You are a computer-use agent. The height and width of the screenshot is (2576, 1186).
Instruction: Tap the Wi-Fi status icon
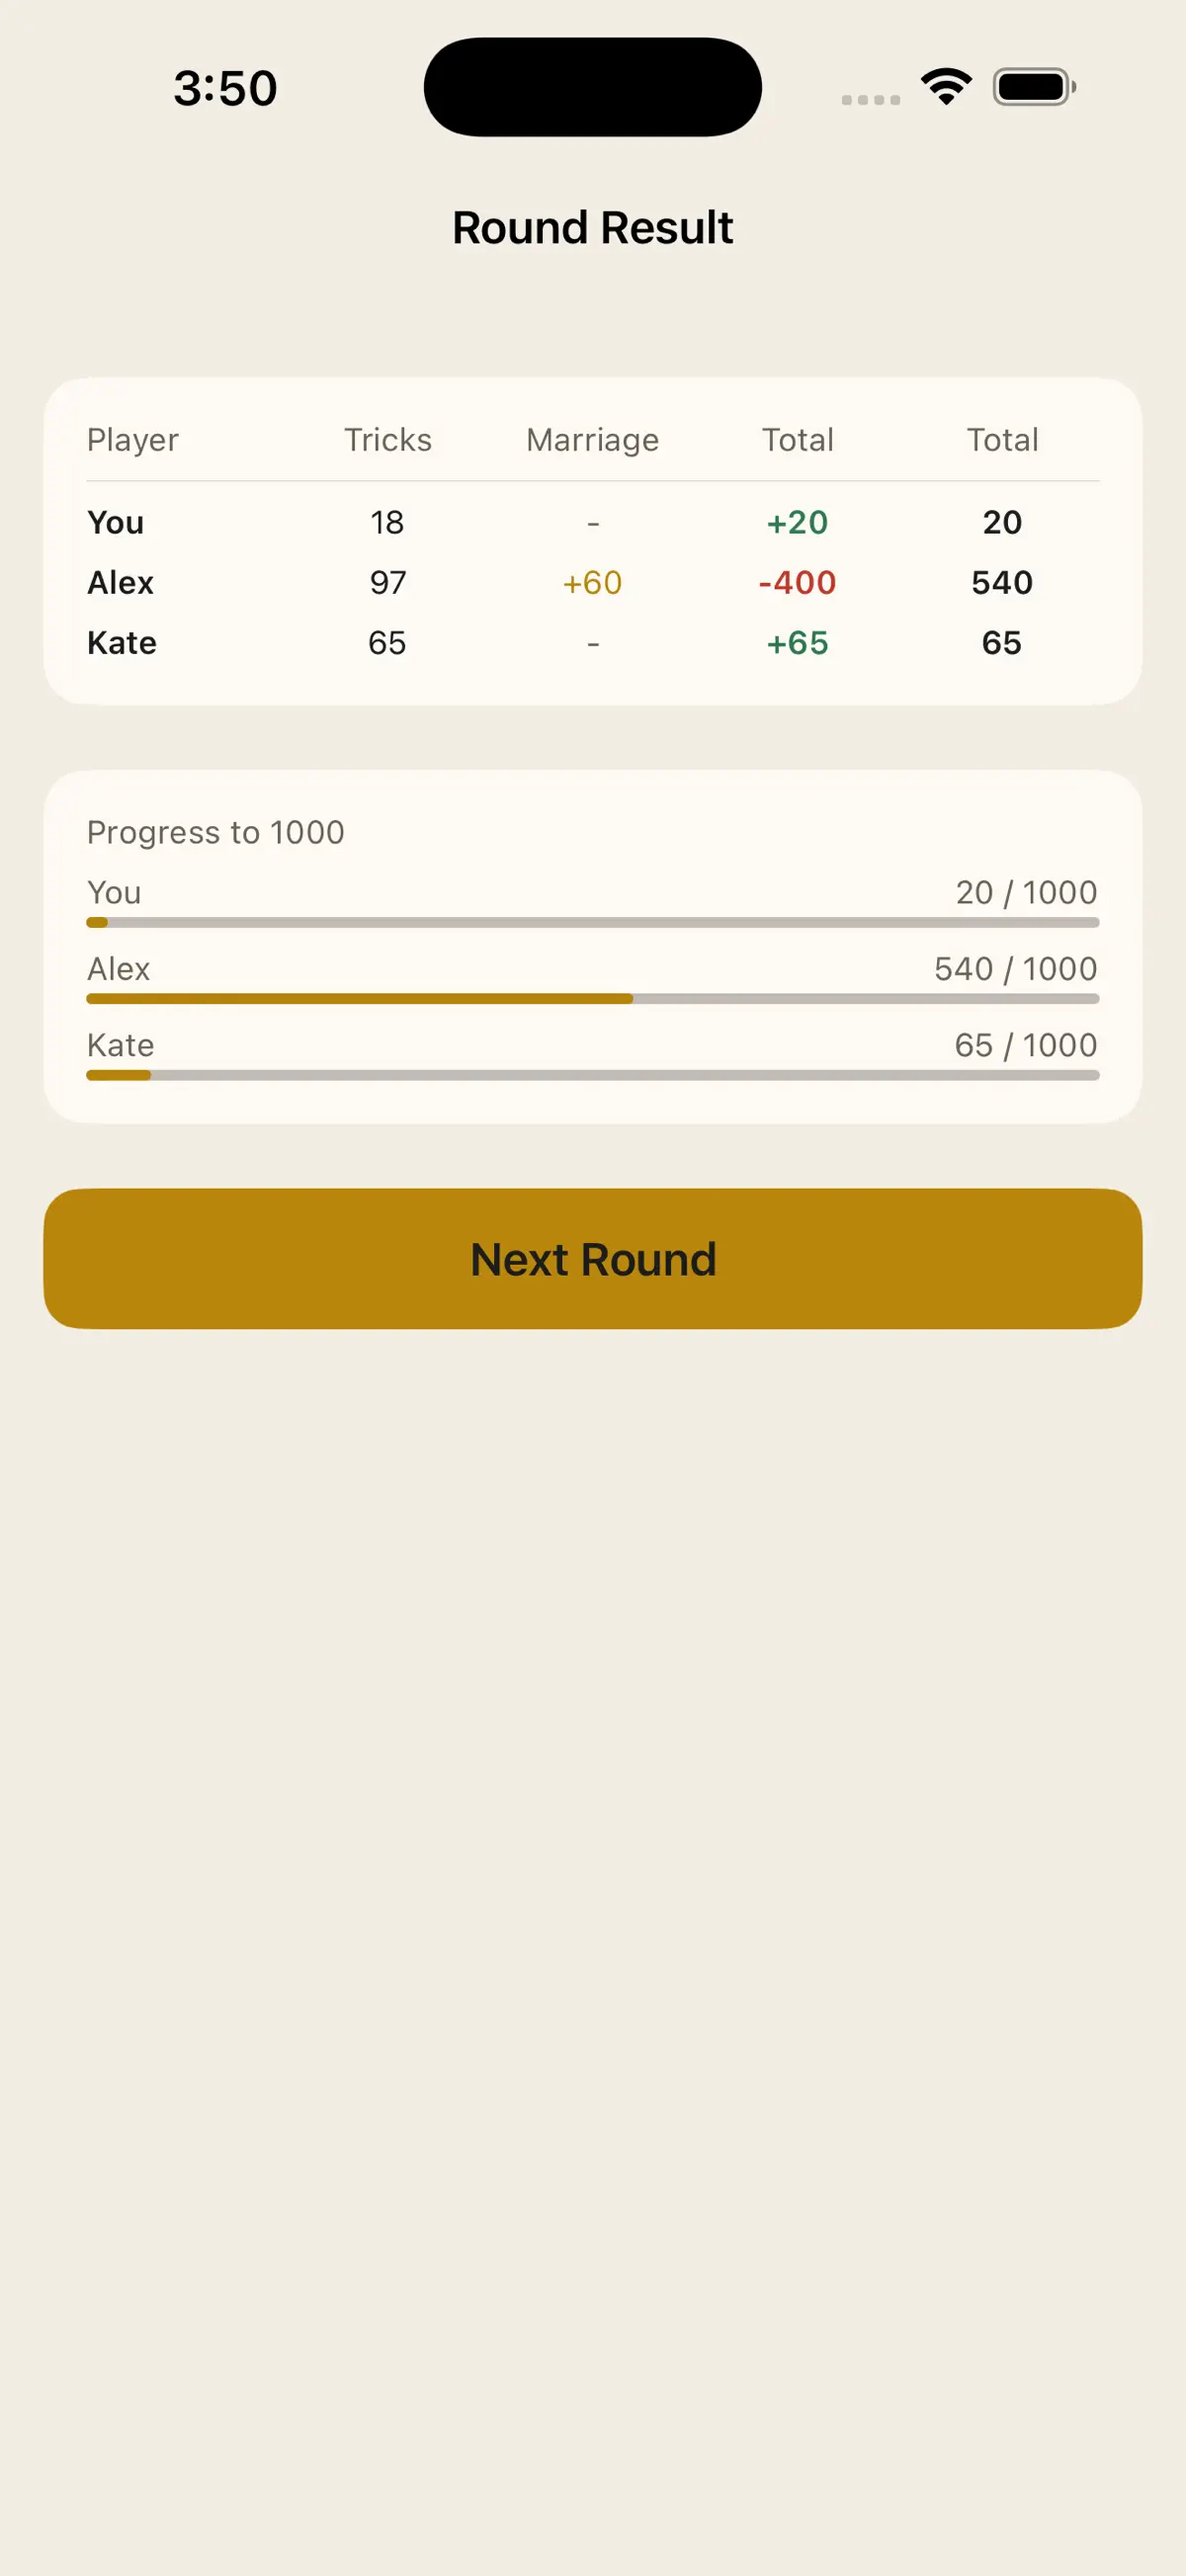click(x=946, y=87)
